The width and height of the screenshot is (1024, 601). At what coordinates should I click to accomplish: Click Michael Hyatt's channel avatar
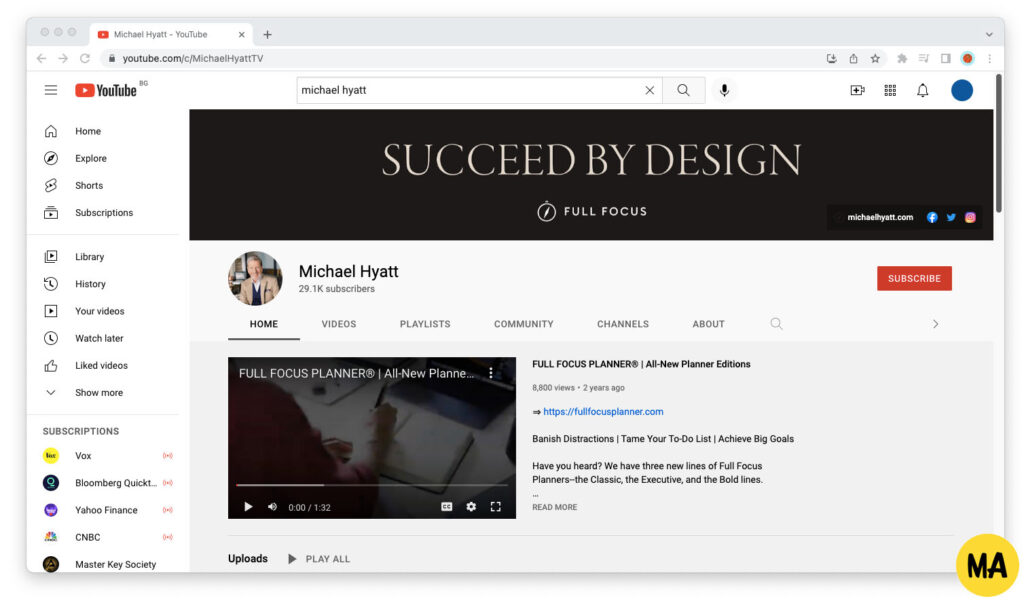coord(255,278)
